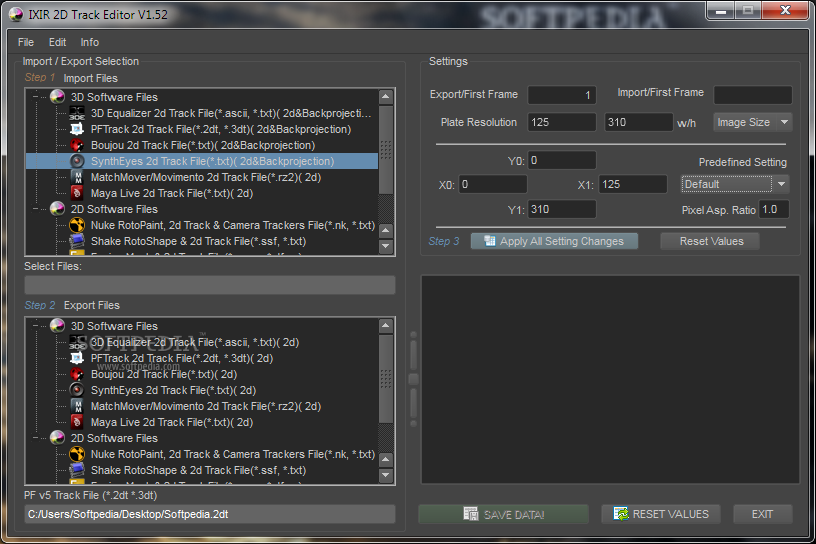Click the SynthEyes icon in Export Files list

click(x=77, y=390)
